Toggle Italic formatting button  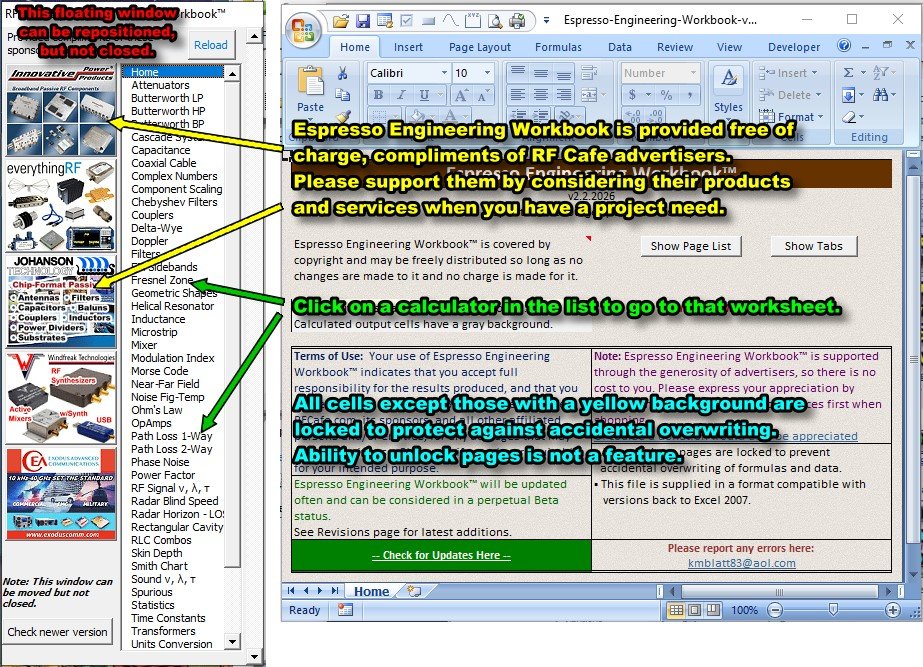tap(400, 95)
